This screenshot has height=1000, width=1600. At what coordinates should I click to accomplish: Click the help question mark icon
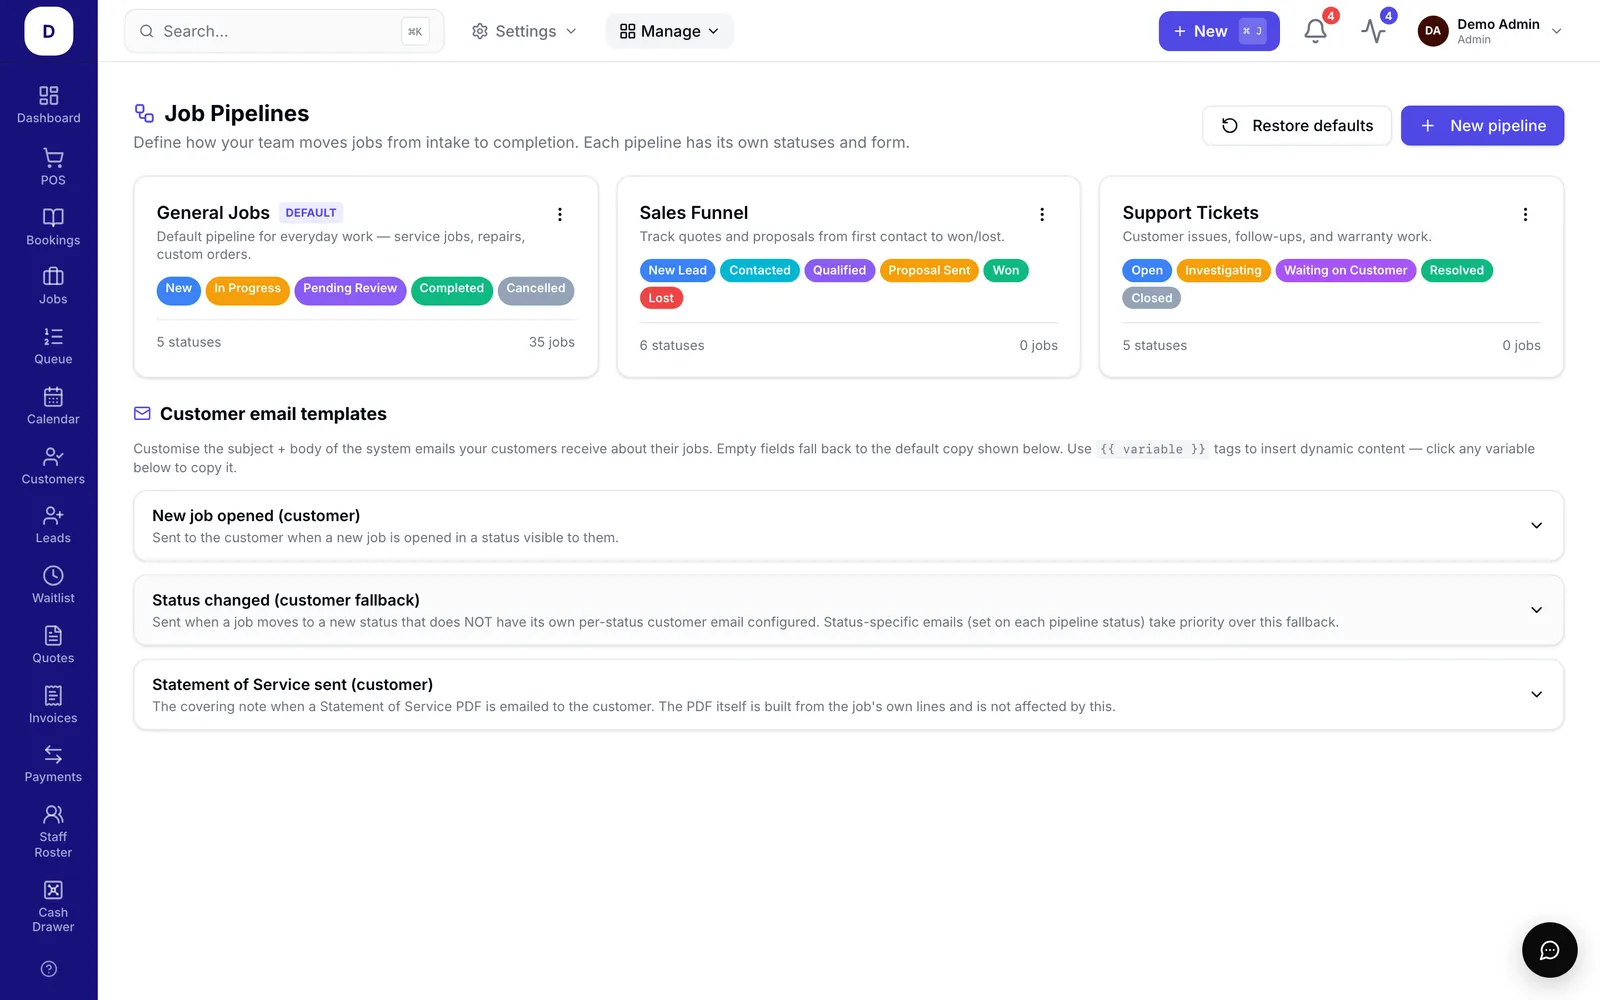[49, 969]
